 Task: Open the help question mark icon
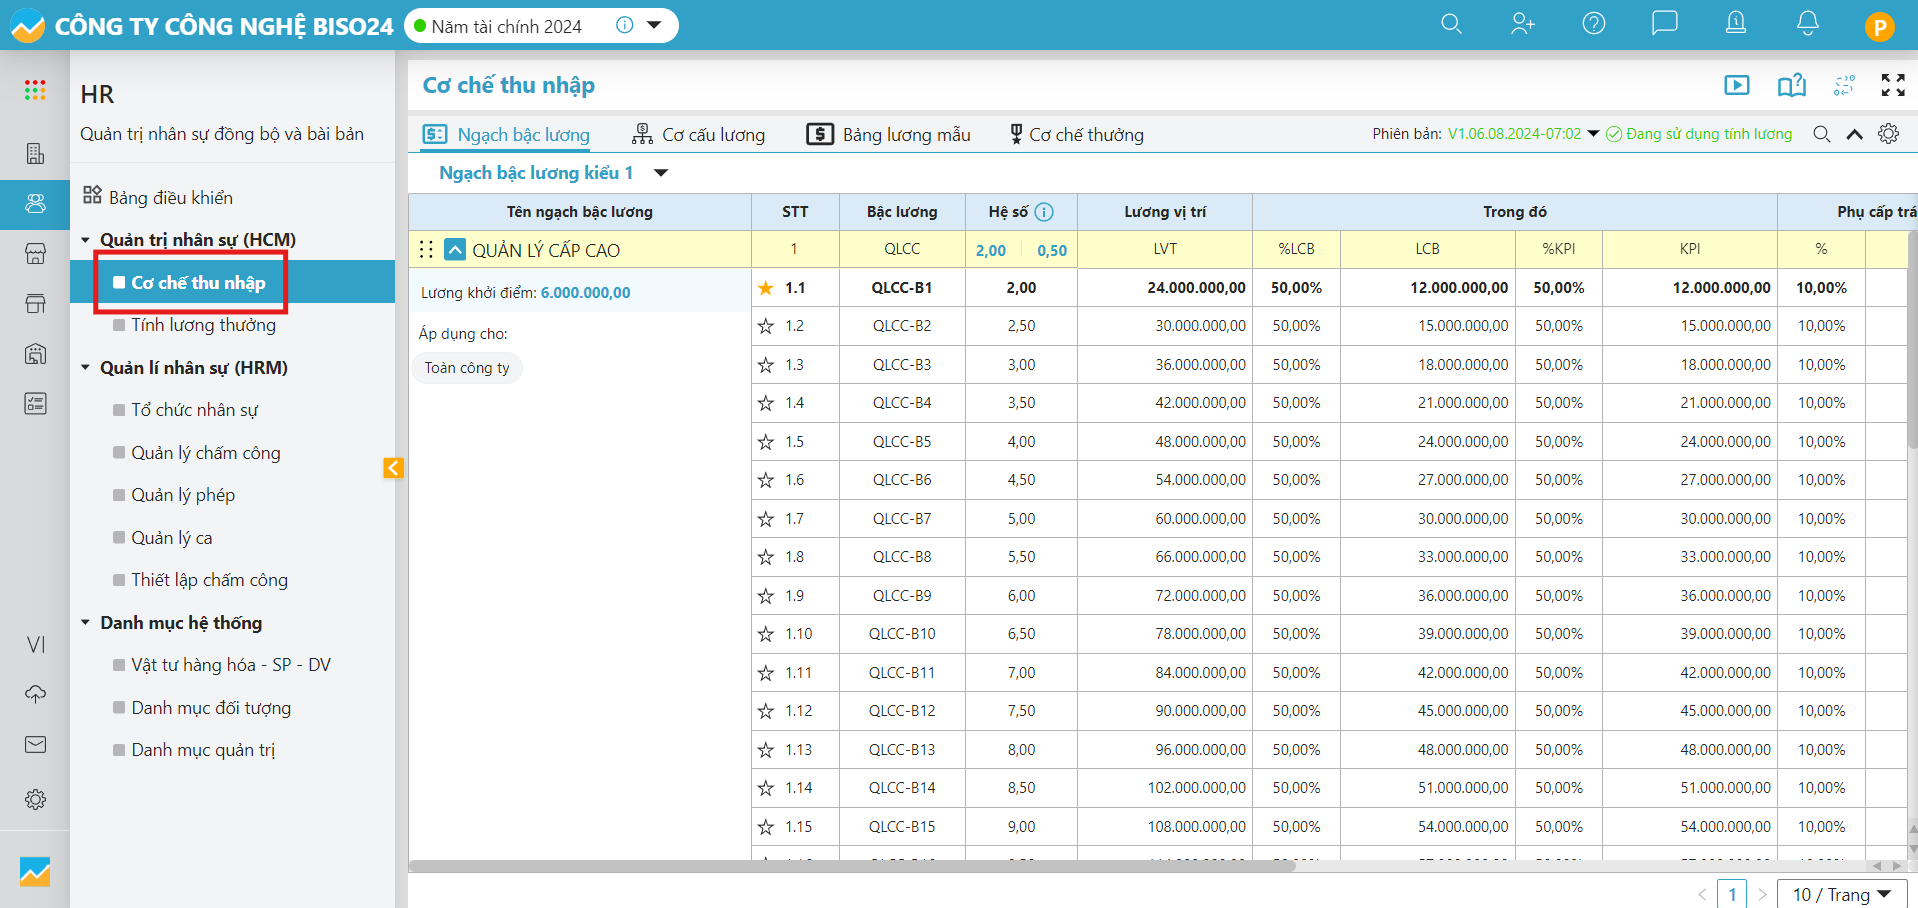point(1593,24)
